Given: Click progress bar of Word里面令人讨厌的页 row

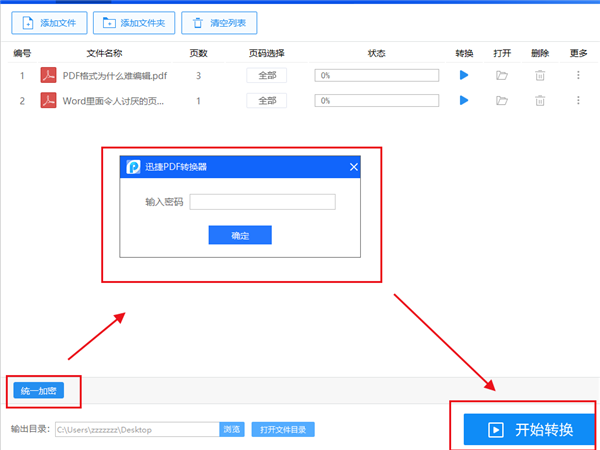Looking at the screenshot, I should point(377,101).
